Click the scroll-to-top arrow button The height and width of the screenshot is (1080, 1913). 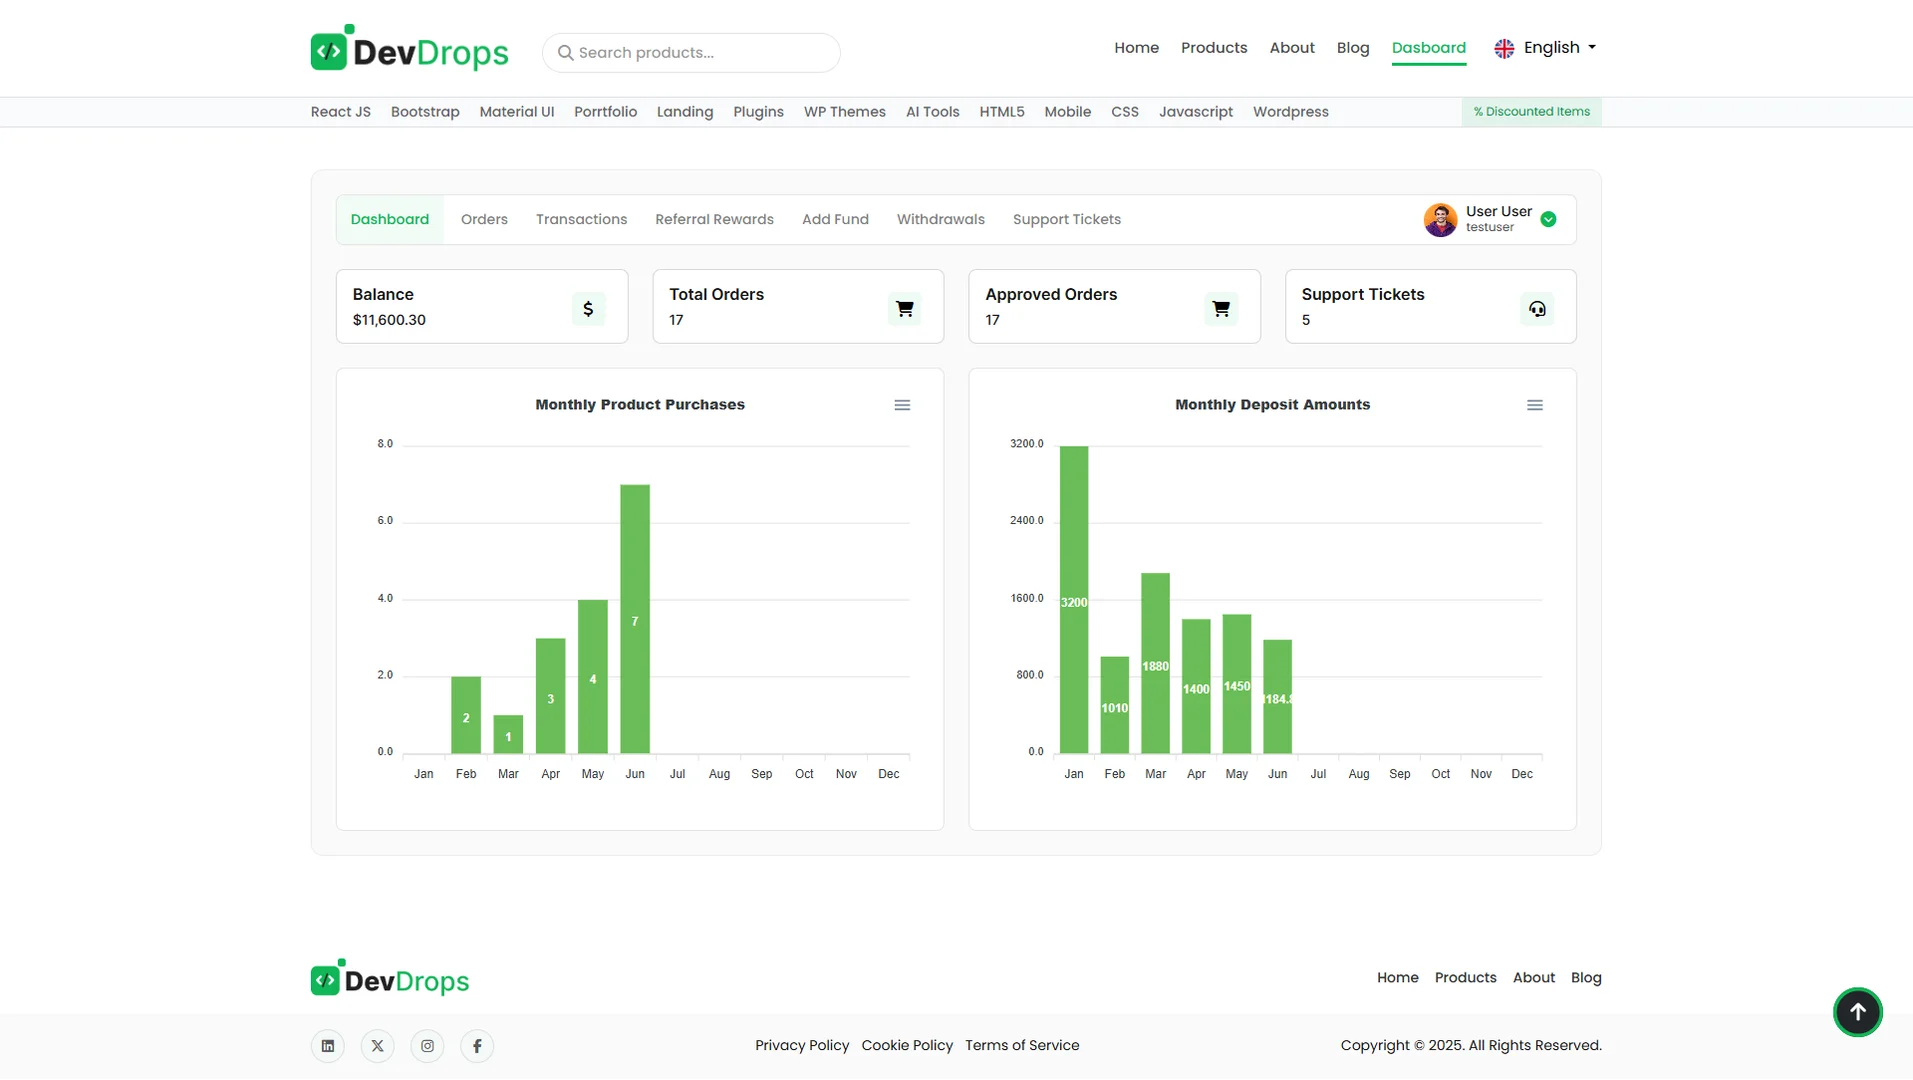point(1857,1012)
